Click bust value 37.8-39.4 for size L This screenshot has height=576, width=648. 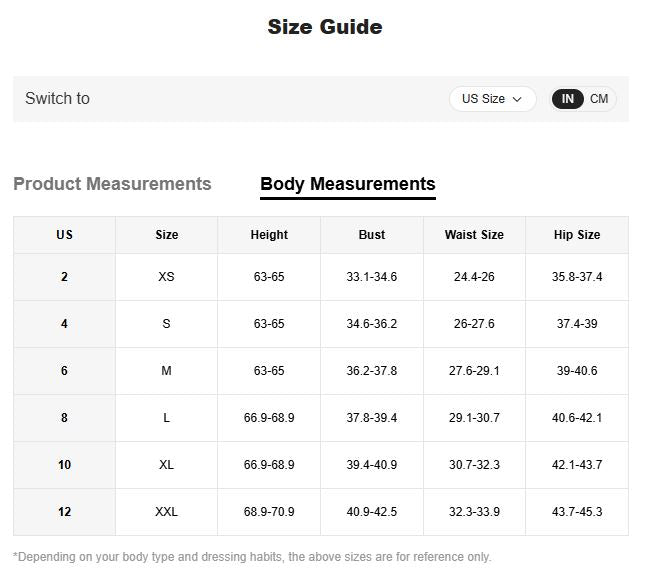pos(371,418)
